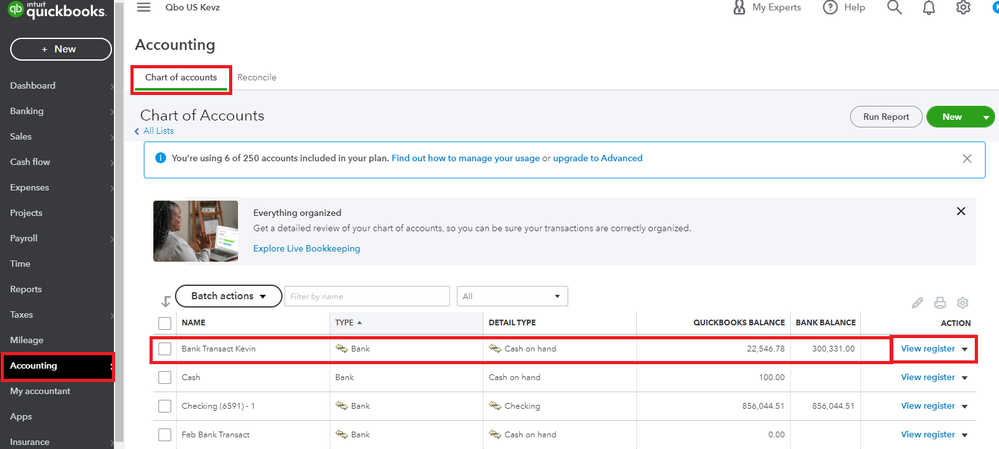Screen dimensions: 999x449
Task: Click the Run Report button
Action: [x=886, y=117]
